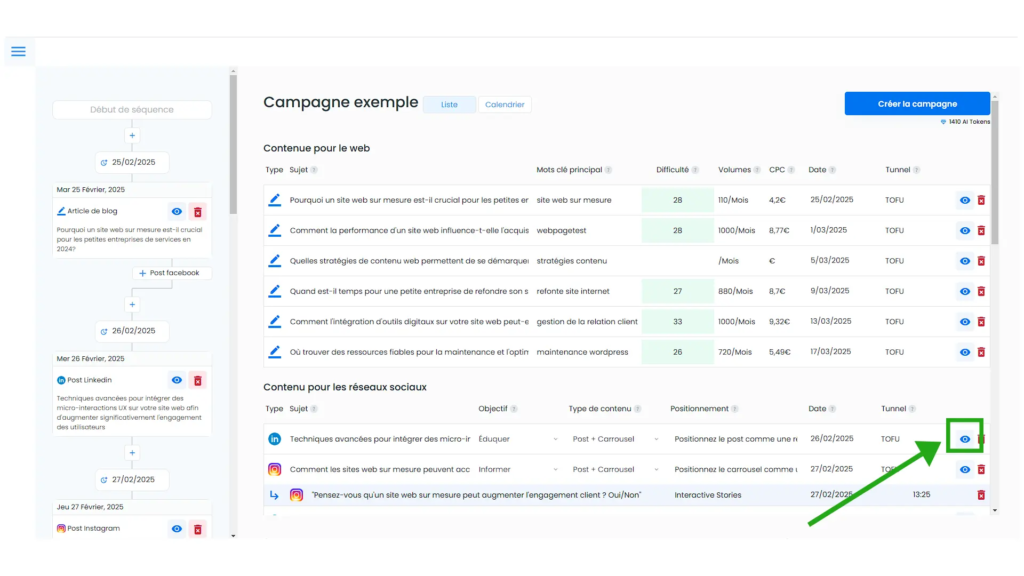Open the 'Éduquer' objectif dropdown
The image size is (1024, 576).
click(x=518, y=439)
